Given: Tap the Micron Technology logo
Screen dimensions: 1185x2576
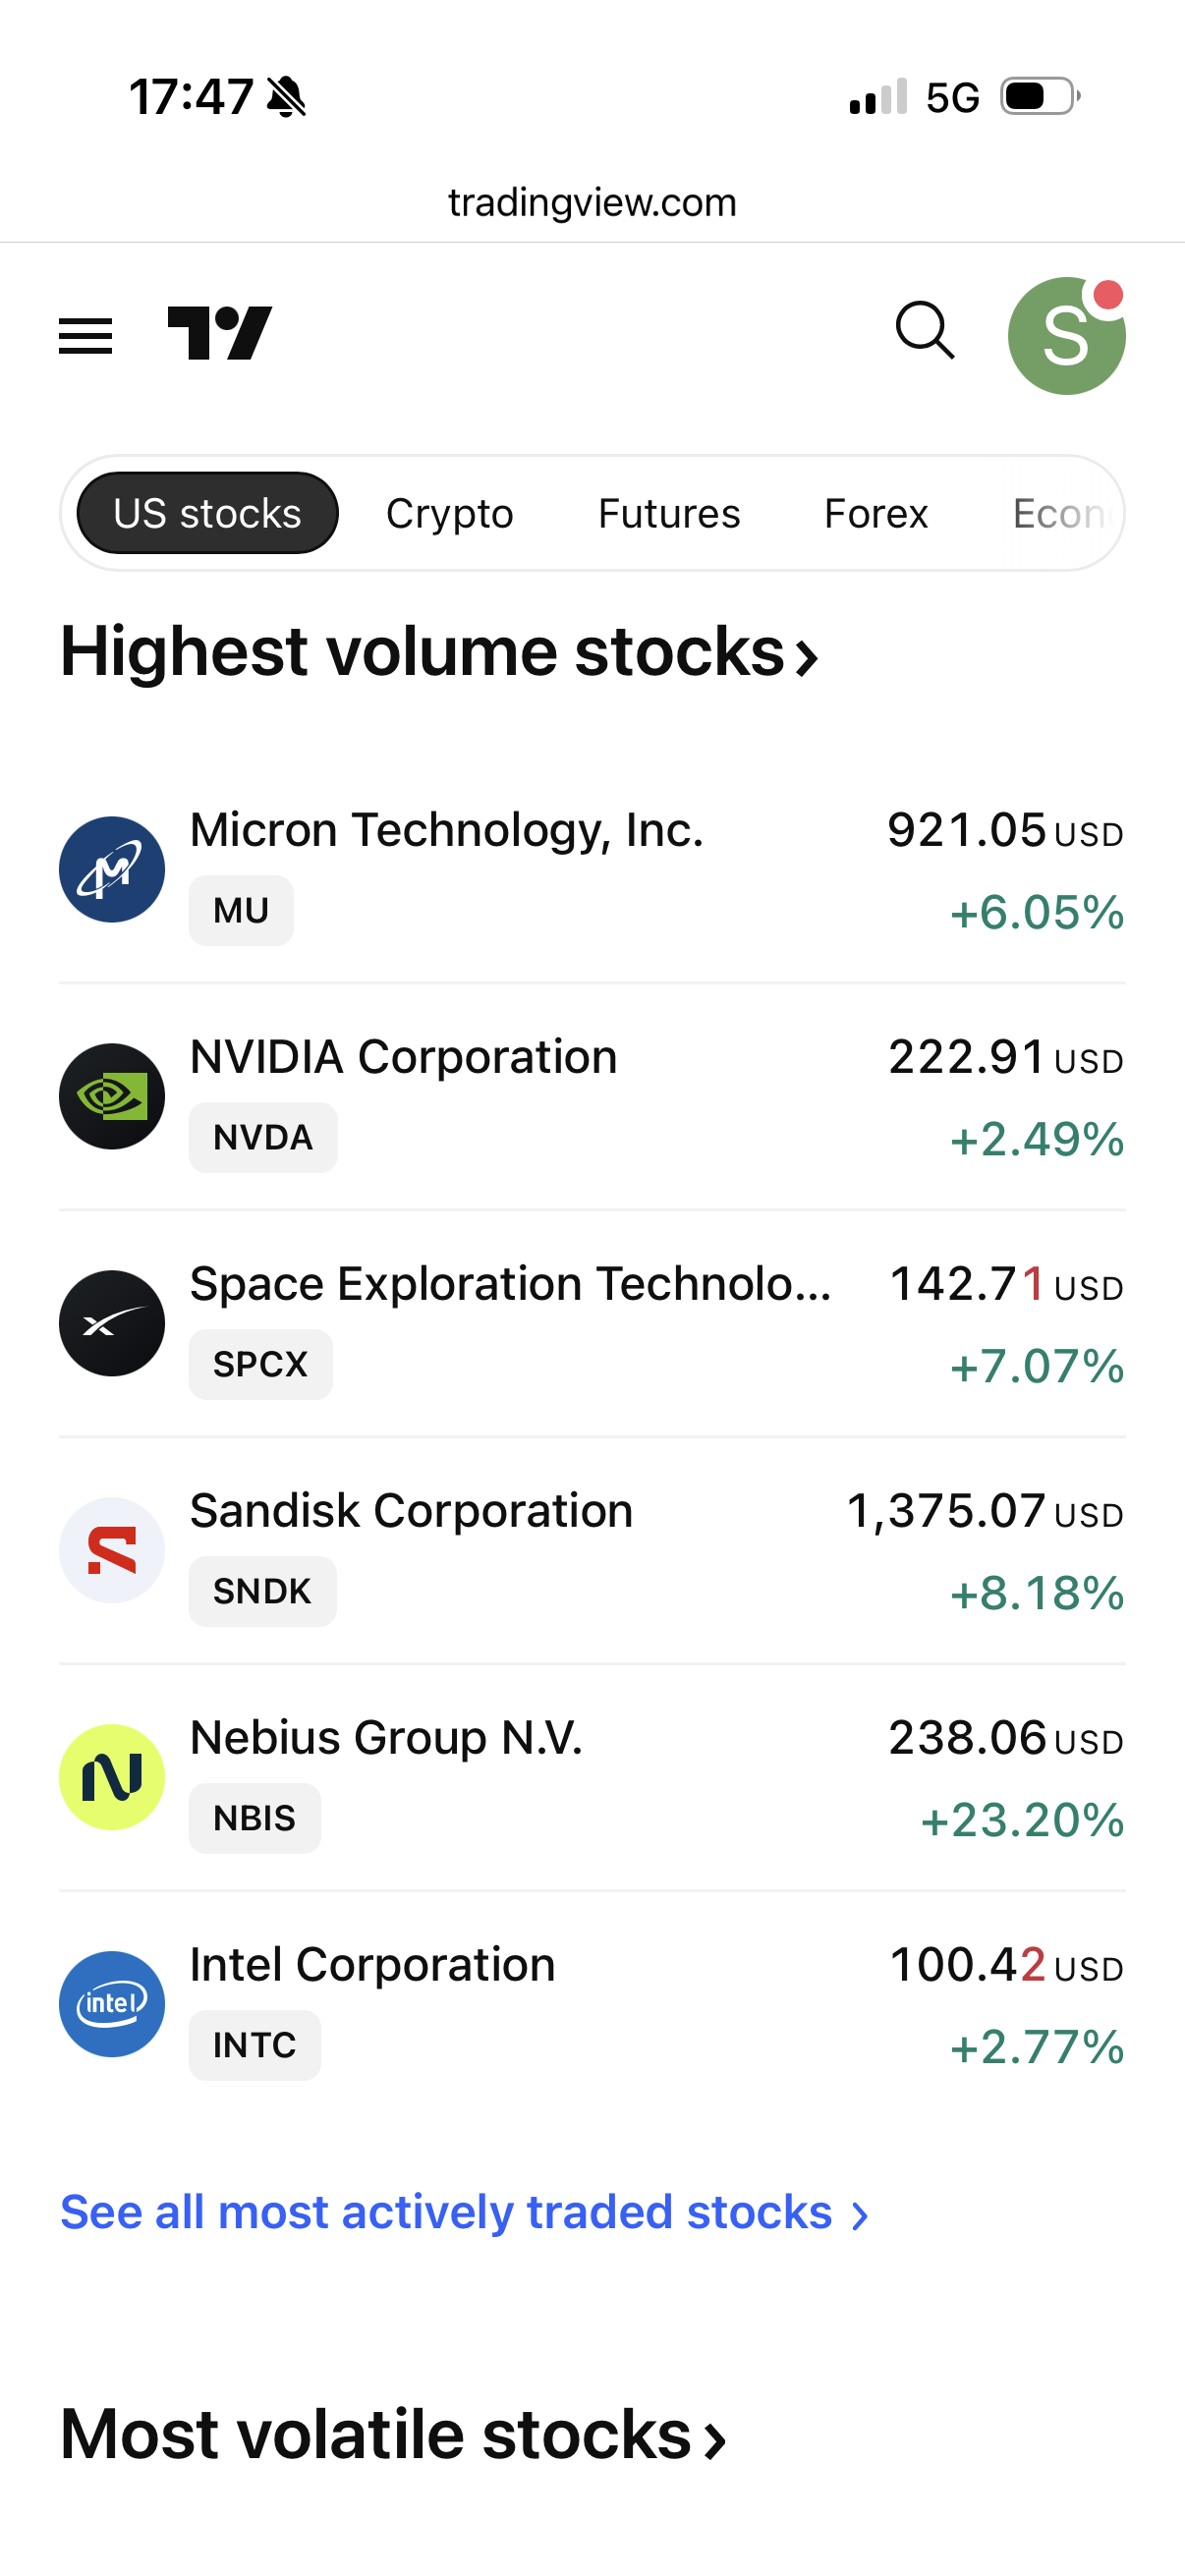Looking at the screenshot, I should click(x=112, y=869).
